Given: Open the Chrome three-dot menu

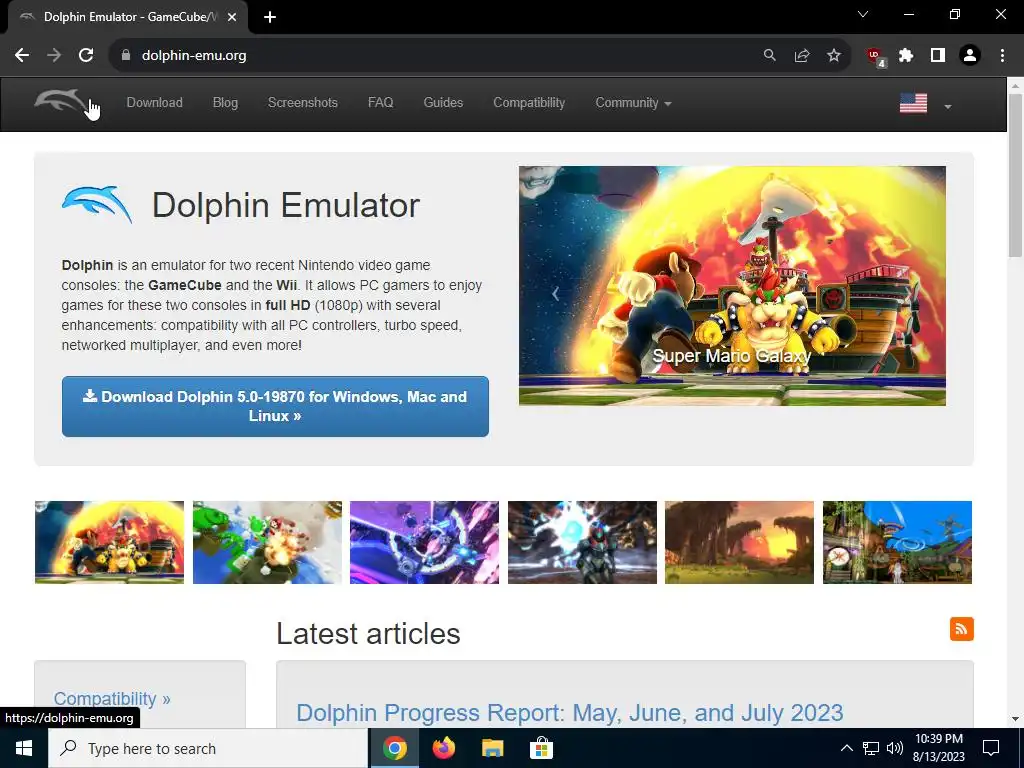Looking at the screenshot, I should (x=1002, y=56).
